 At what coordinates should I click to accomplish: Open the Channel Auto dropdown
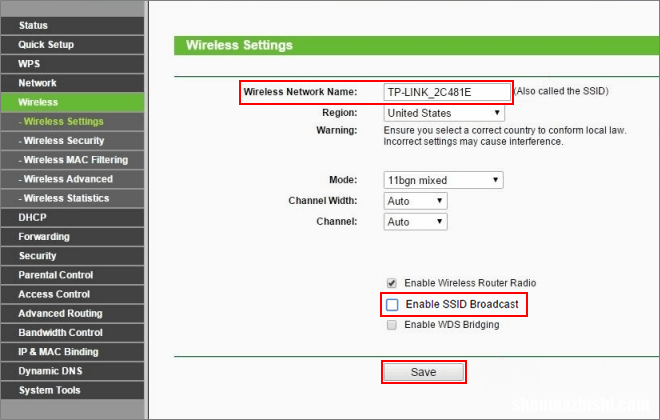point(415,222)
